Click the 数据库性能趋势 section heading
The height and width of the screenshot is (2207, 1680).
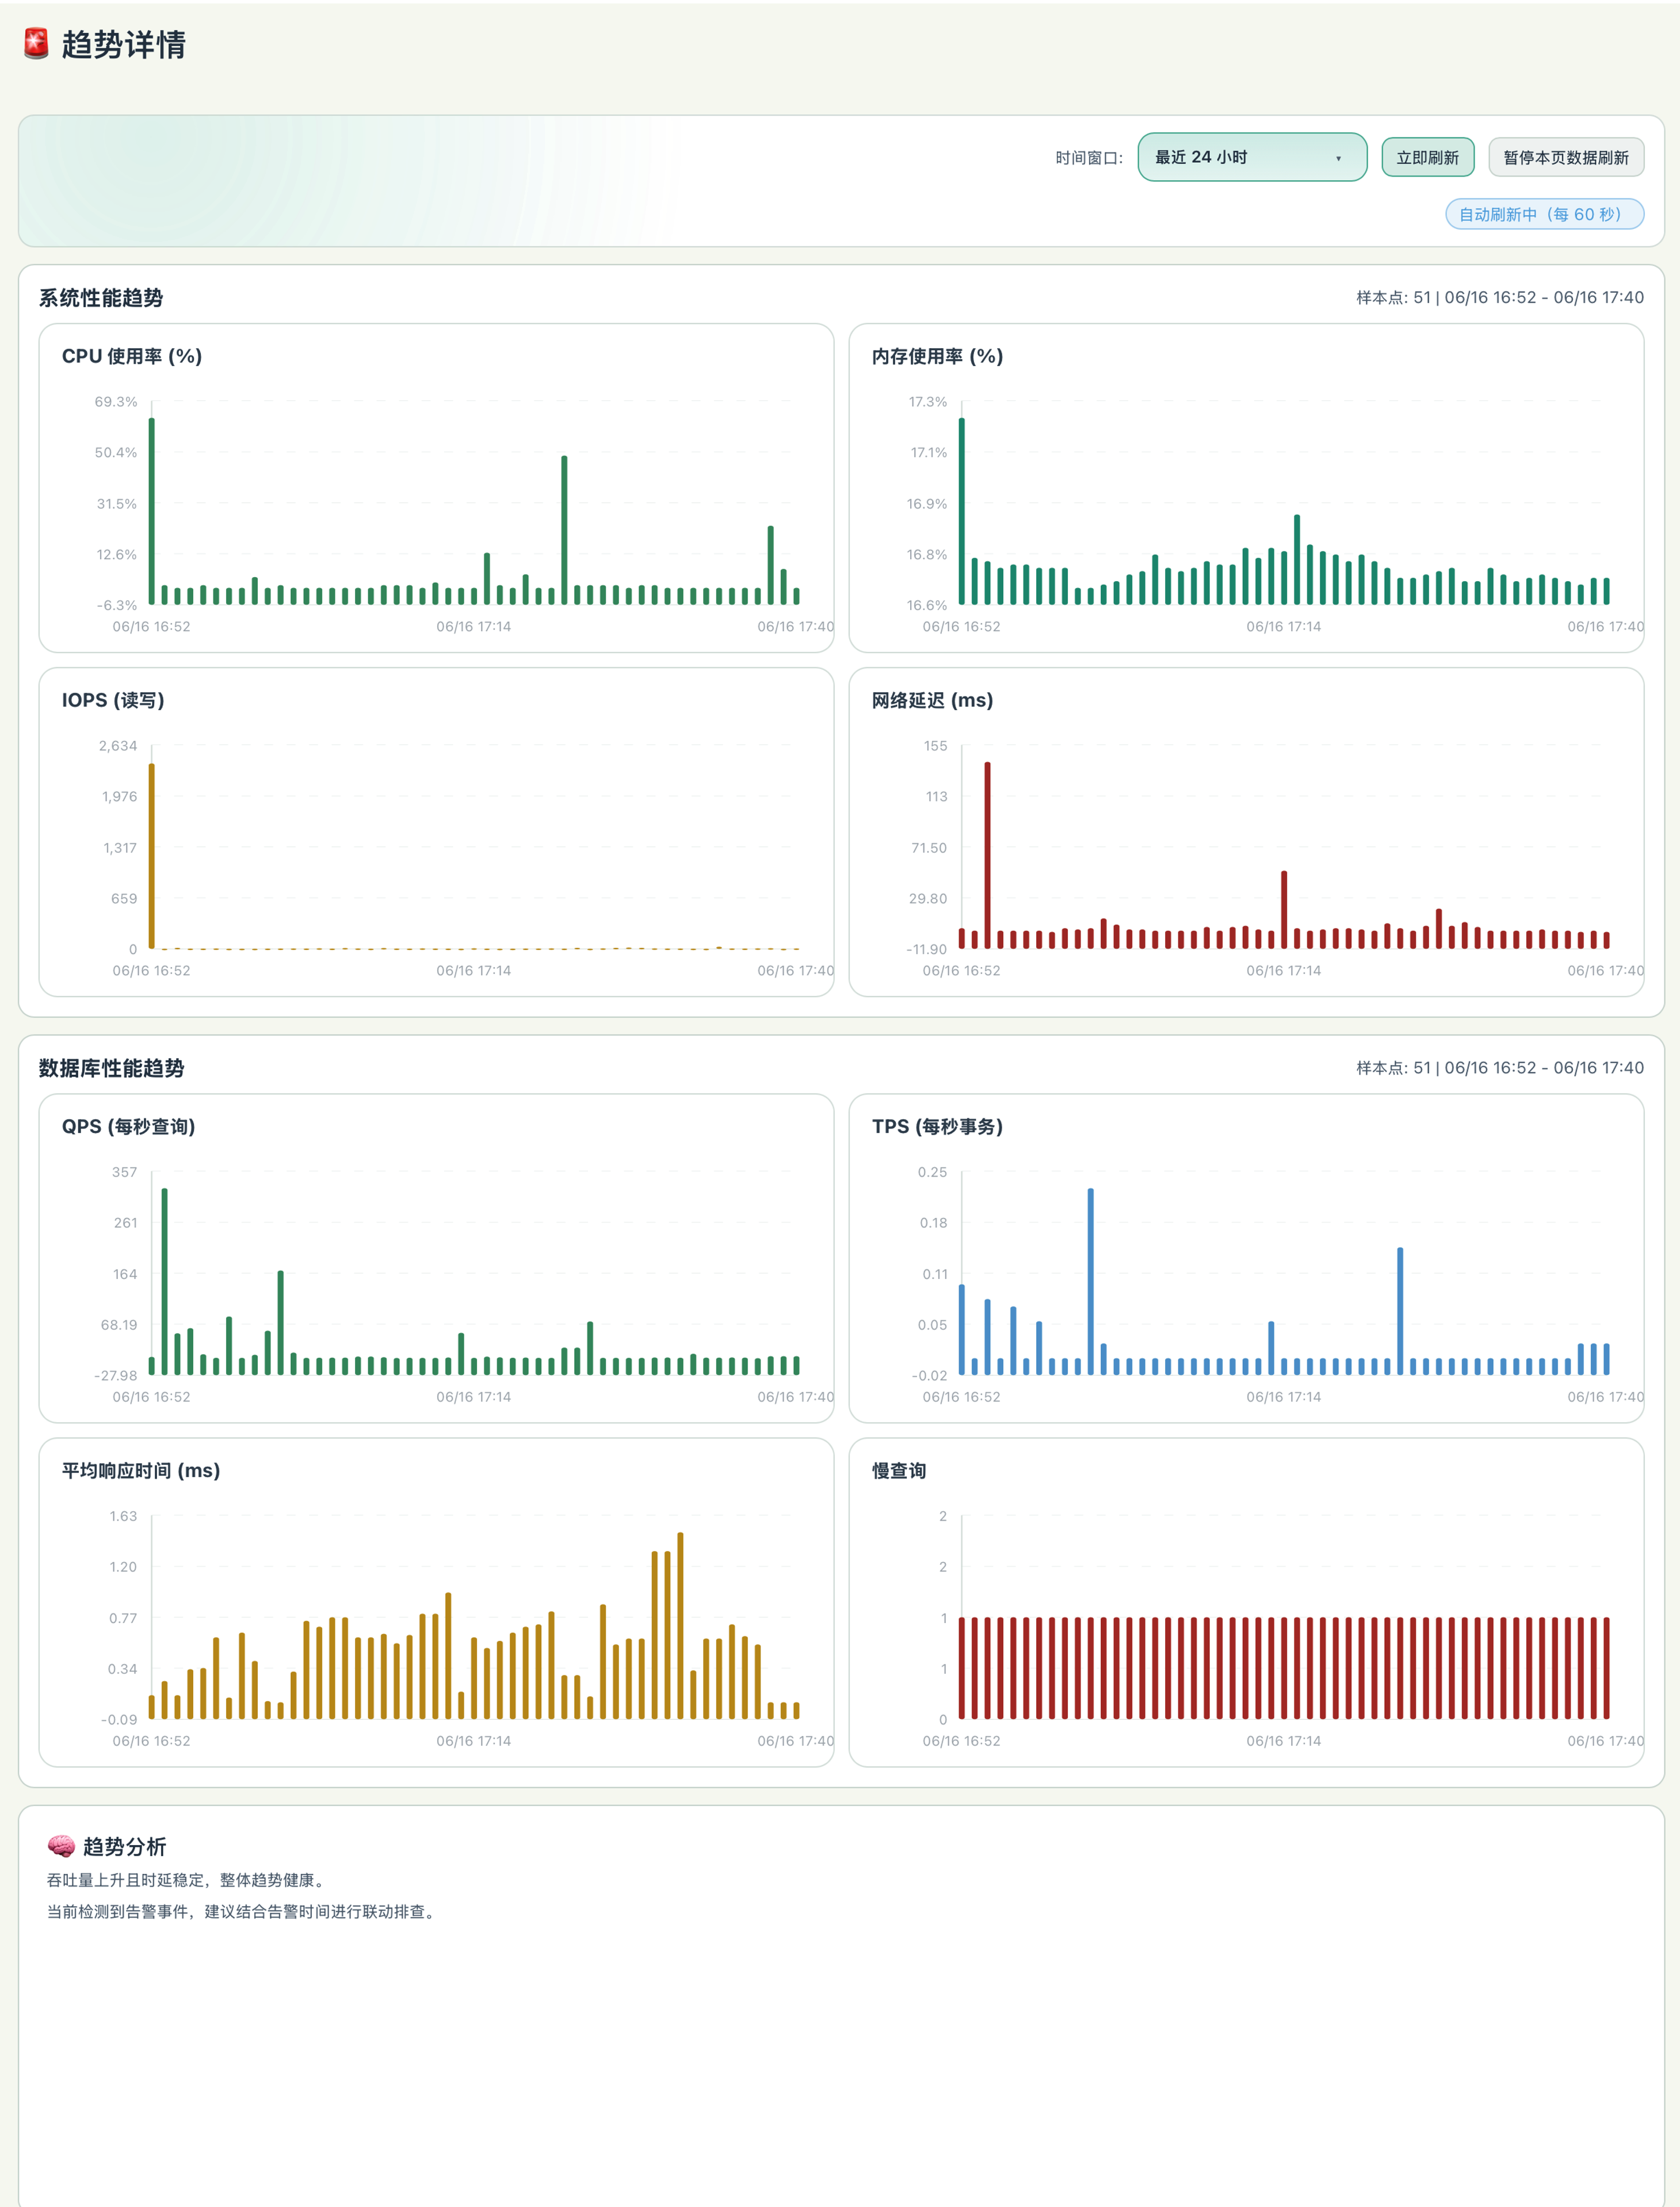point(112,1068)
